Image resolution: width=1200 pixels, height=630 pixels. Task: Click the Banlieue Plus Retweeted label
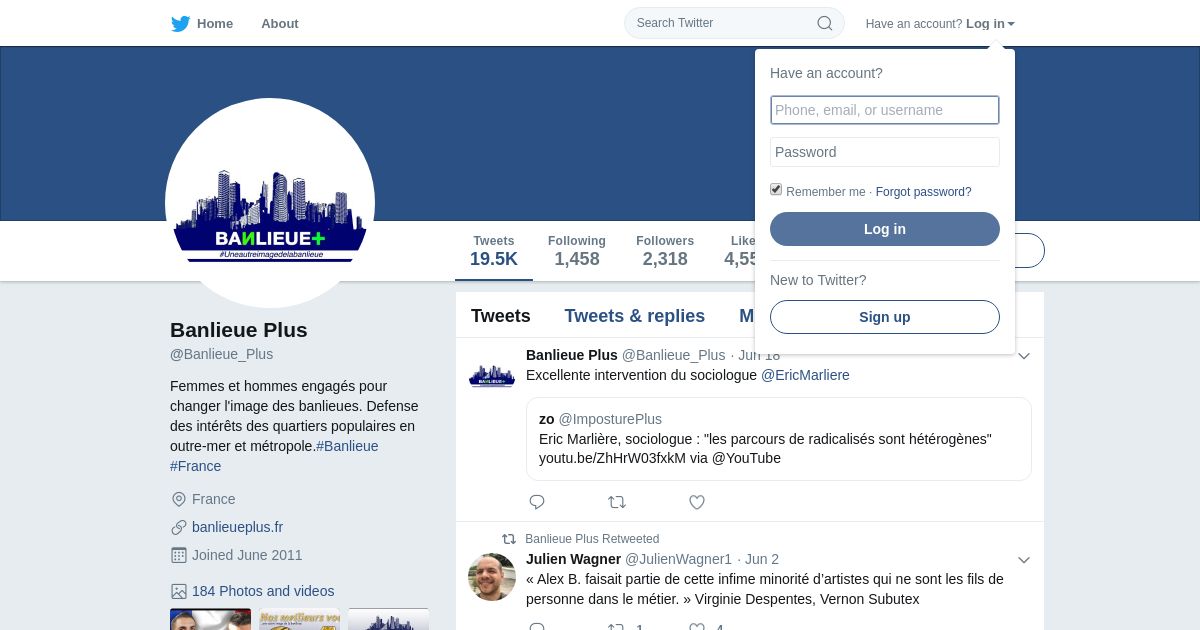tap(592, 539)
